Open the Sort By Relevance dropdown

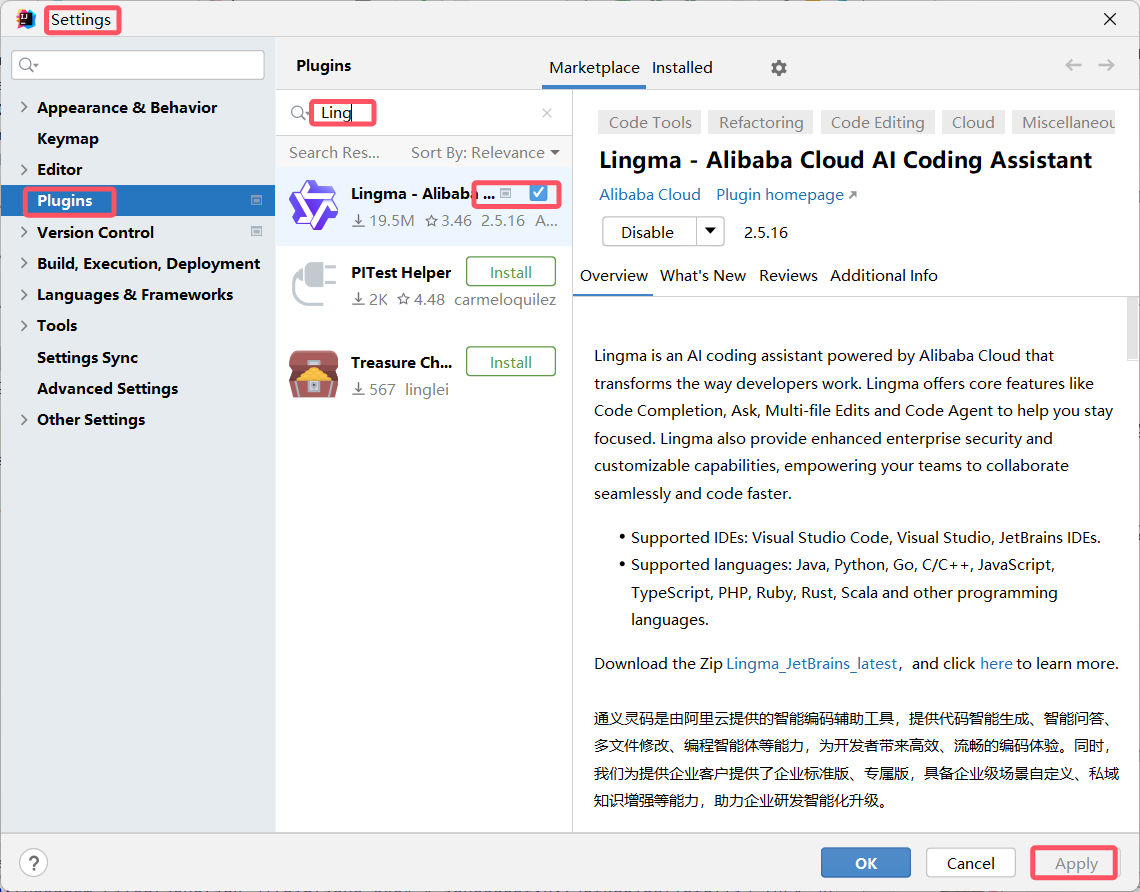(x=485, y=153)
